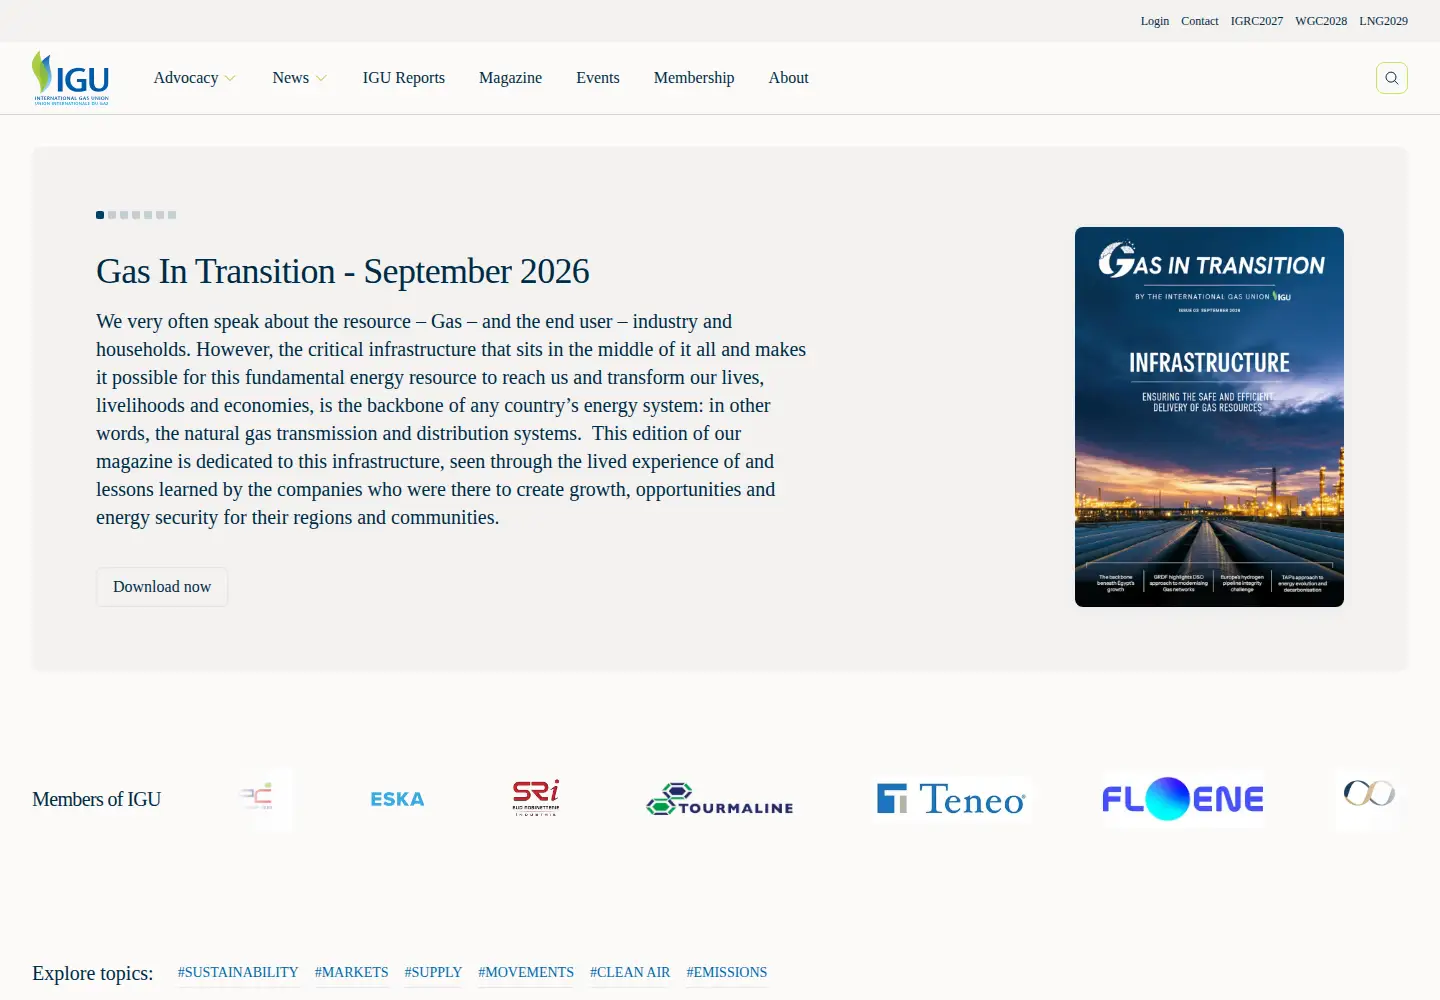Open the LNG2029 link
1440x1000 pixels.
[x=1383, y=21]
